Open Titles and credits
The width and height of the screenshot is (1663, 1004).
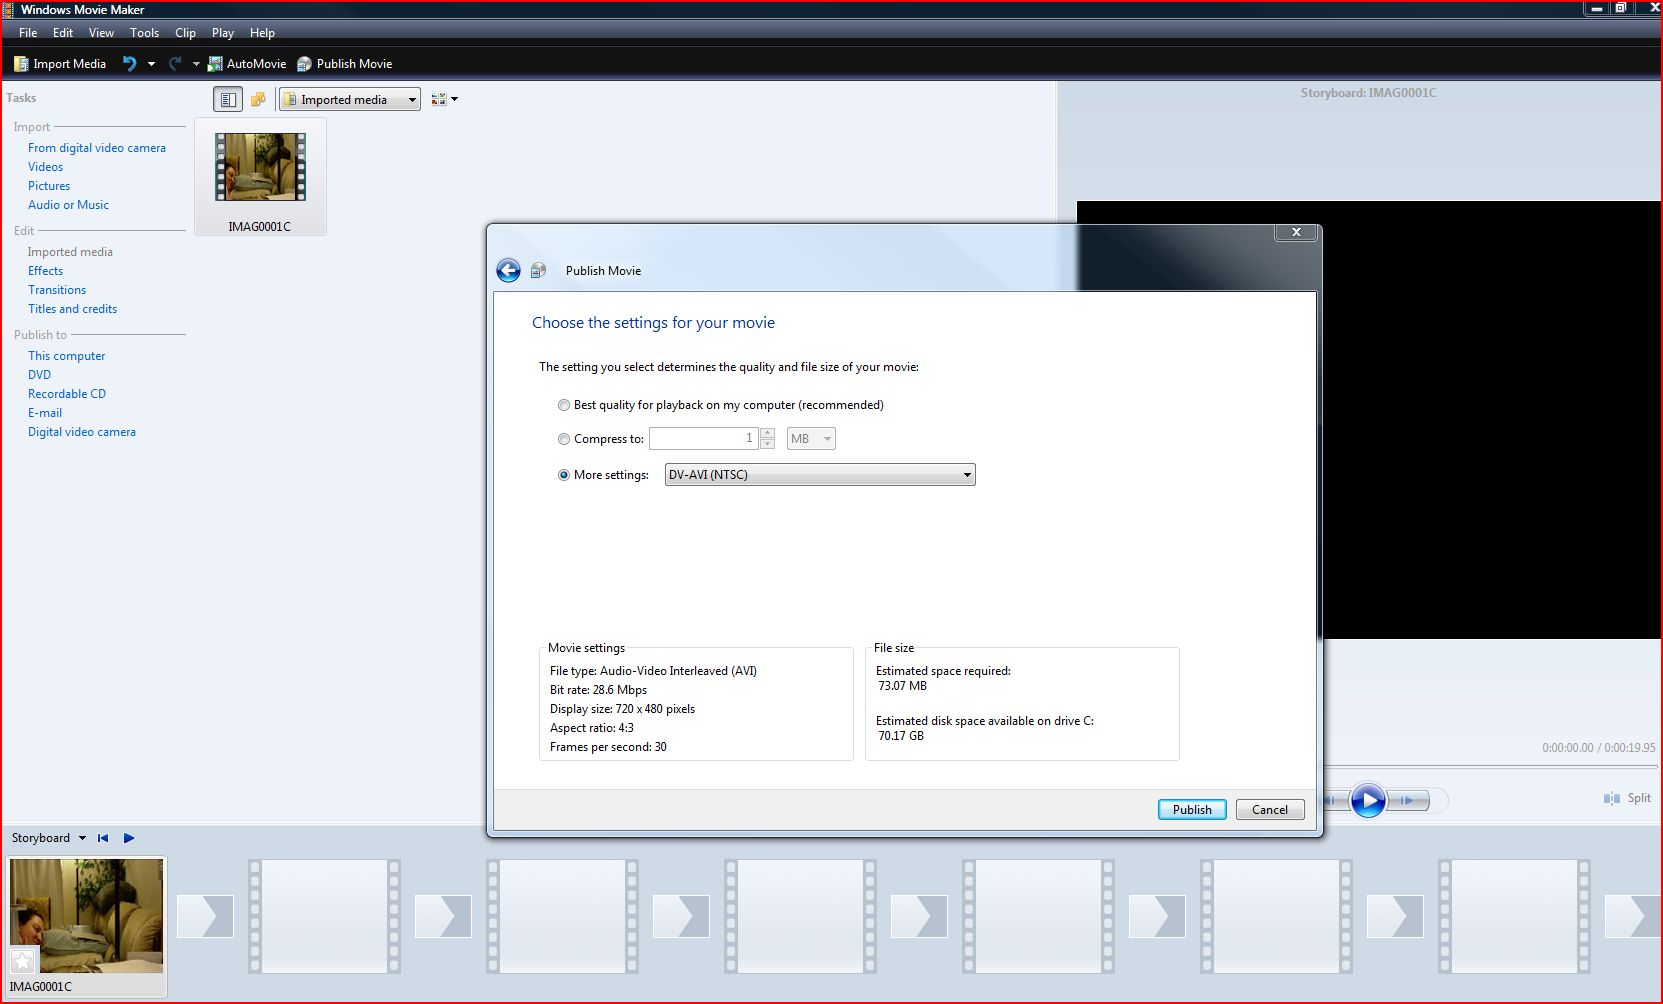point(72,309)
